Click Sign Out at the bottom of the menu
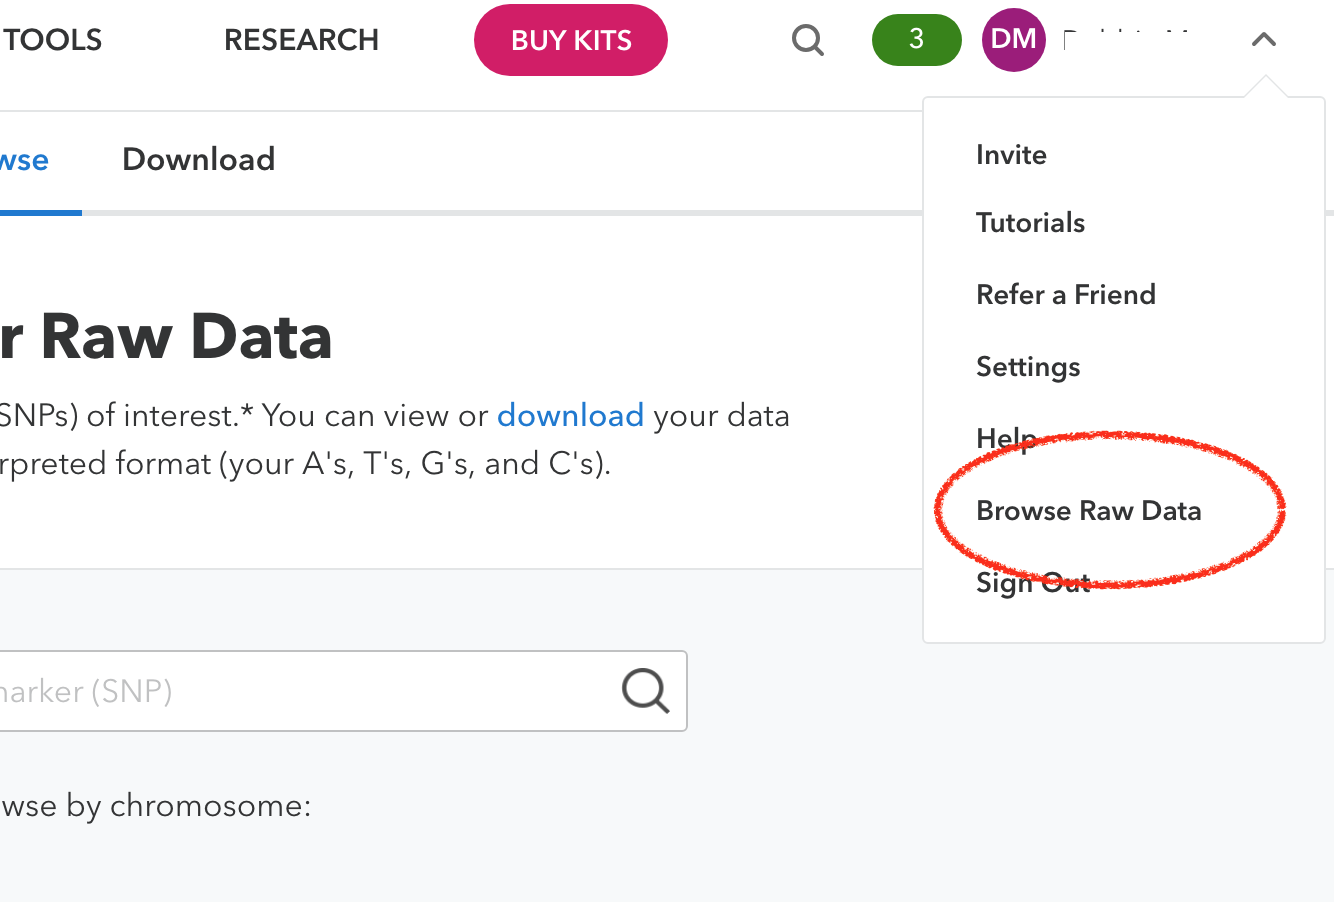The height and width of the screenshot is (902, 1334). (x=1033, y=582)
